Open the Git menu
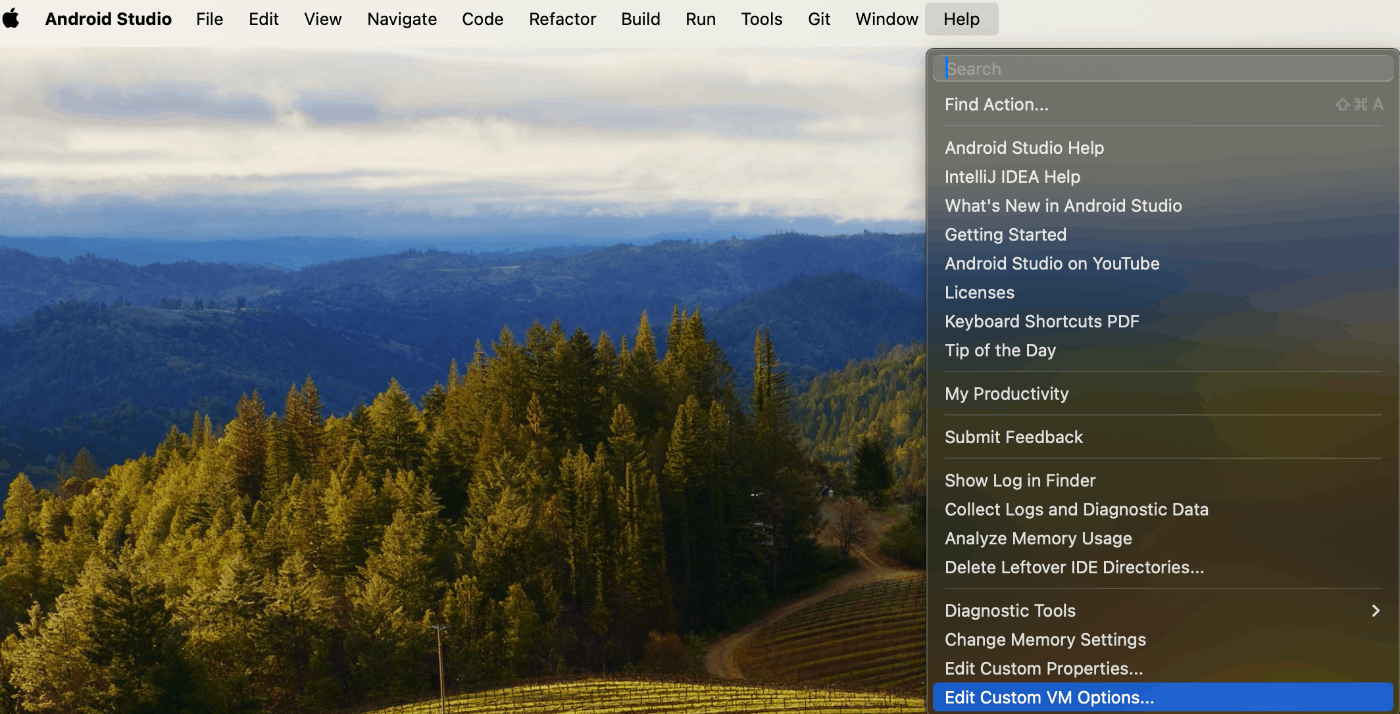This screenshot has width=1400, height=714. pyautogui.click(x=819, y=19)
